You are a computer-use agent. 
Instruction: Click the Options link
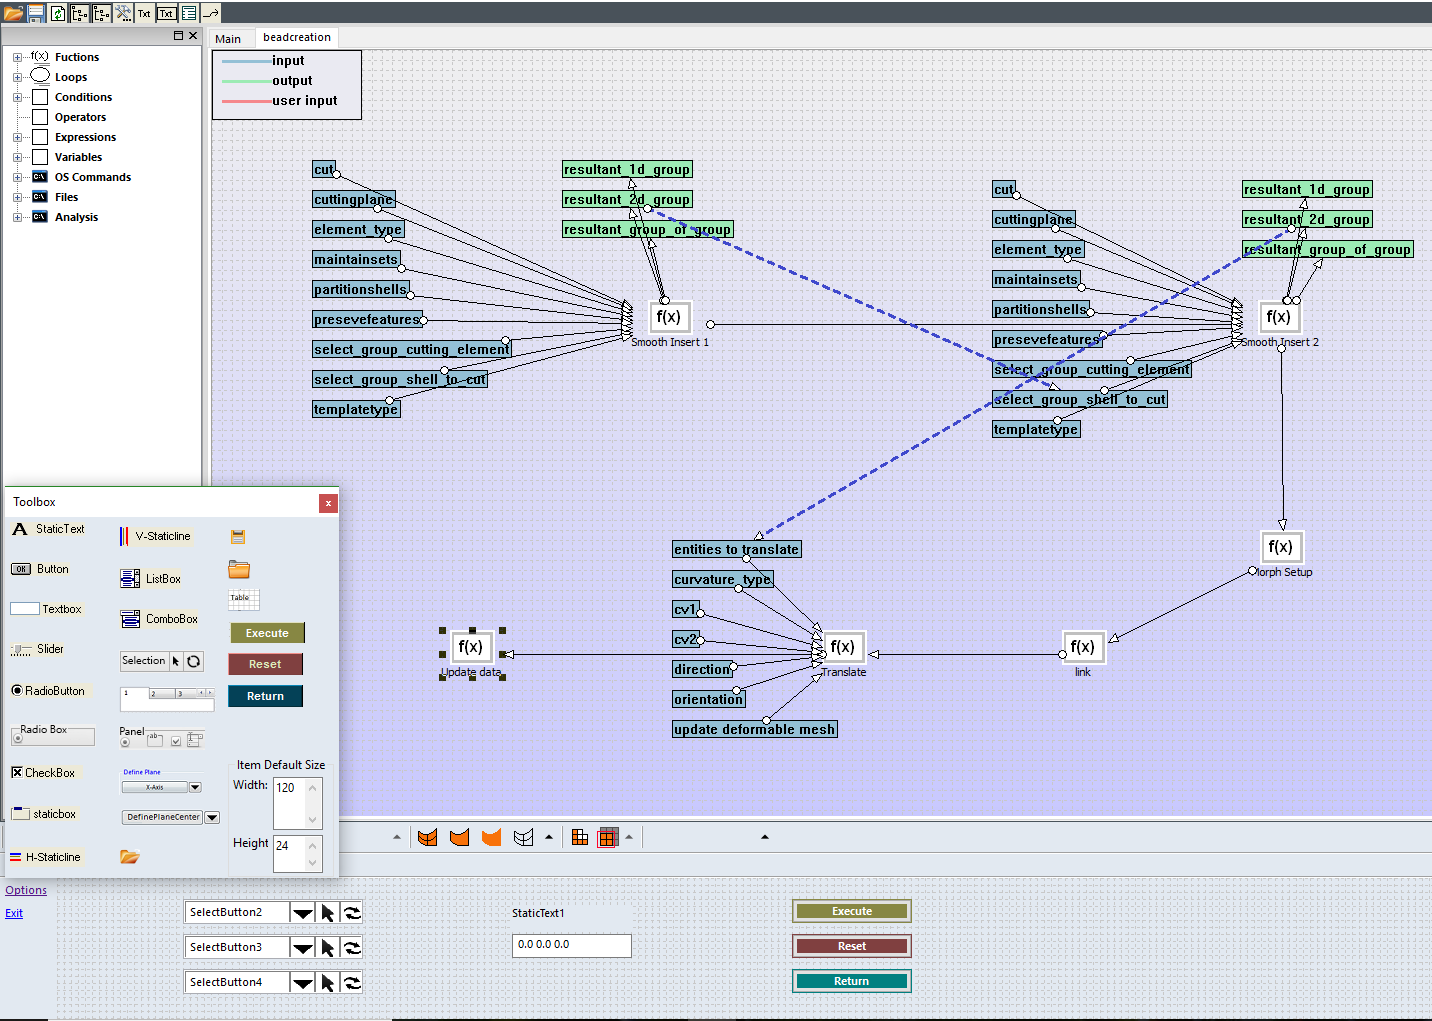click(26, 890)
